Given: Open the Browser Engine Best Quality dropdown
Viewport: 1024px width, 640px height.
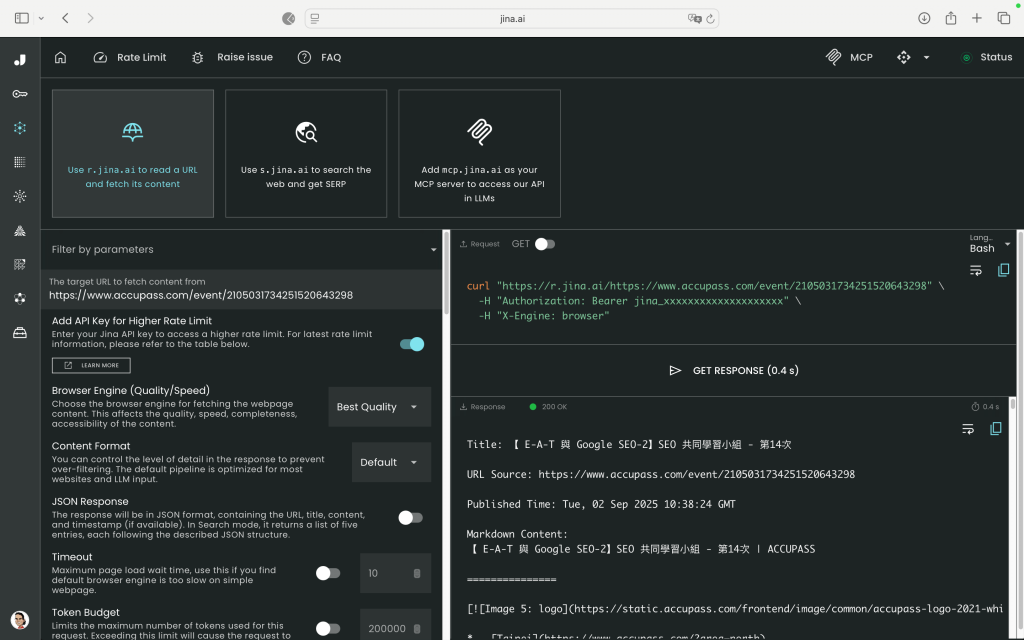Looking at the screenshot, I should pos(379,407).
